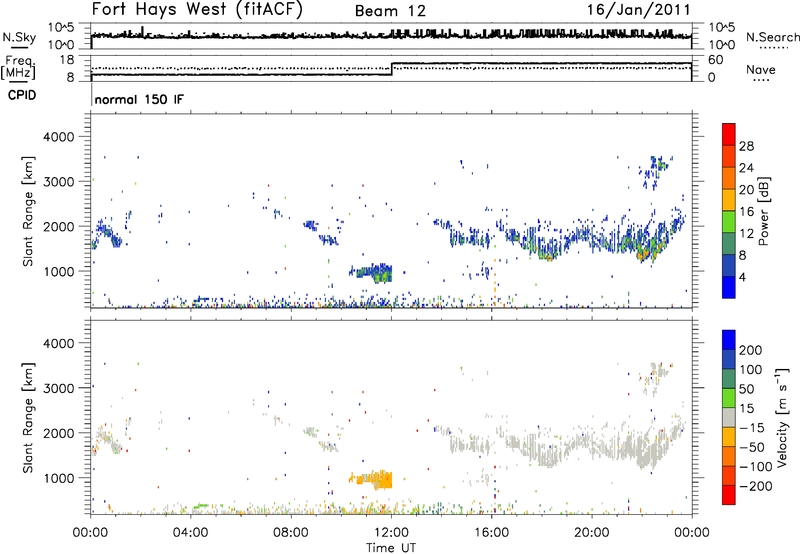Click the grey -15 to 15 Velocity swatch
800x554 pixels.
729,417
